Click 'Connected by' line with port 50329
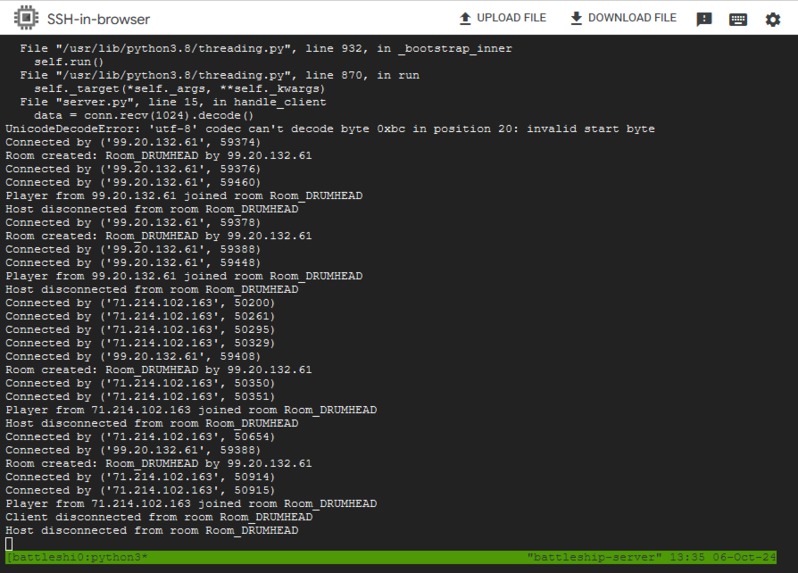Image resolution: width=798 pixels, height=573 pixels. (140, 343)
